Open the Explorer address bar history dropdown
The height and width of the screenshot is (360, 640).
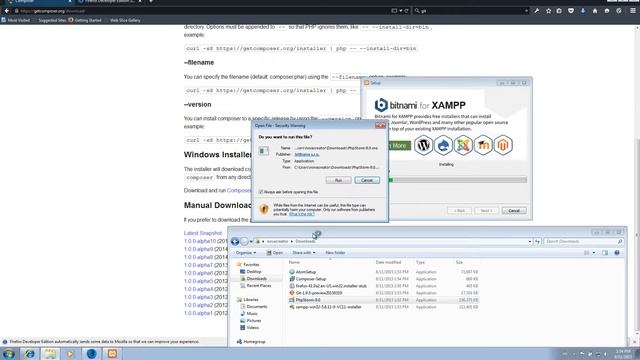point(530,242)
